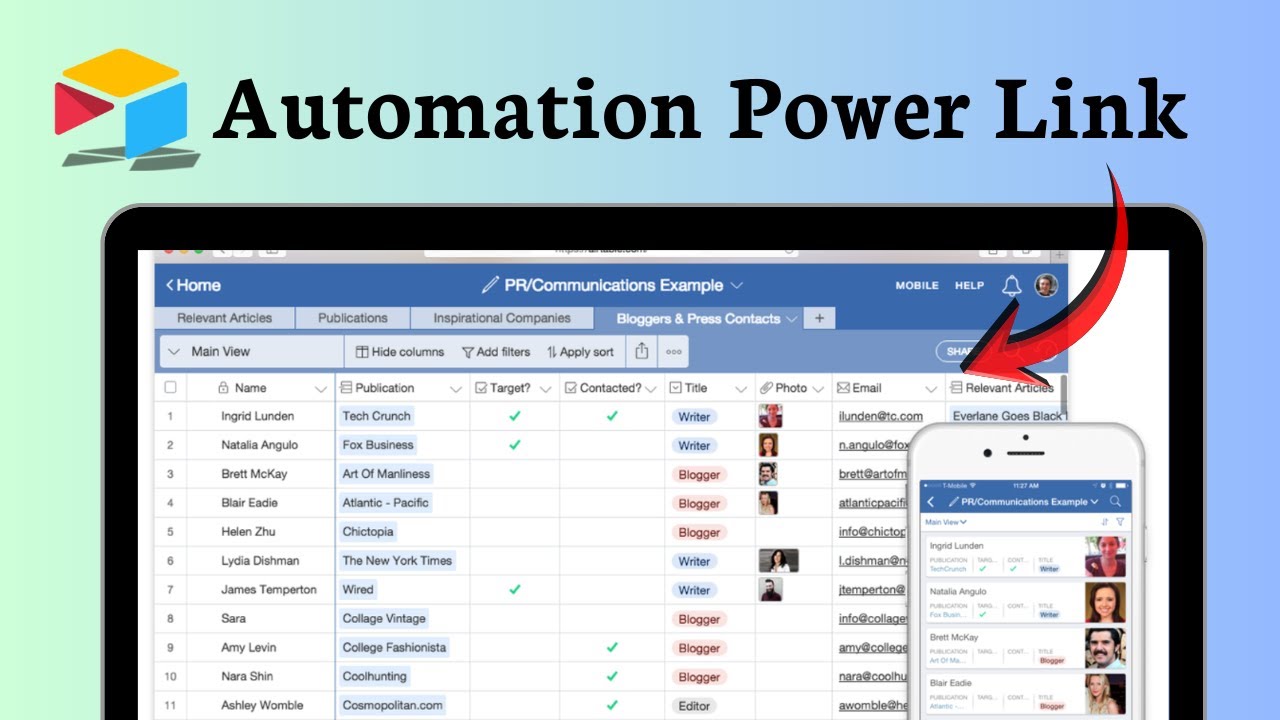The image size is (1280, 720).
Task: Open the ilunden@tc.com email link
Action: [881, 417]
